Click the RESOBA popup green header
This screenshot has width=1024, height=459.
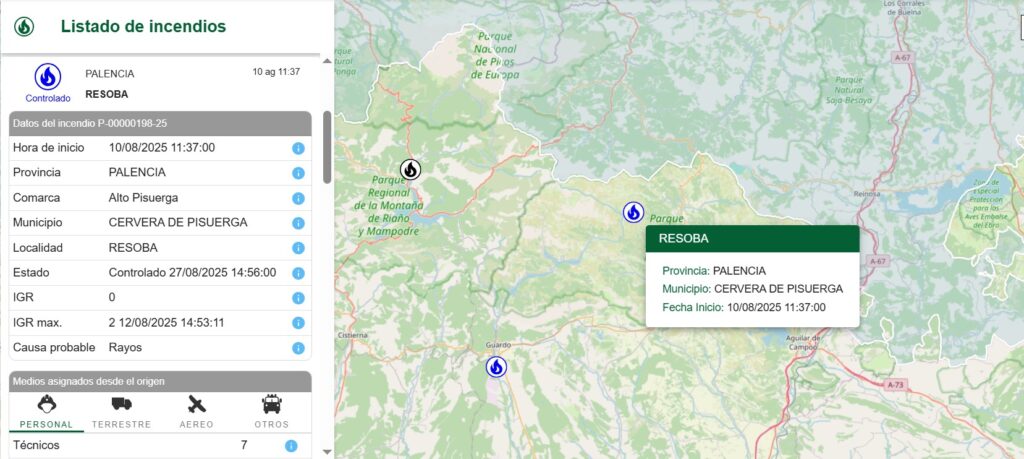[752, 238]
